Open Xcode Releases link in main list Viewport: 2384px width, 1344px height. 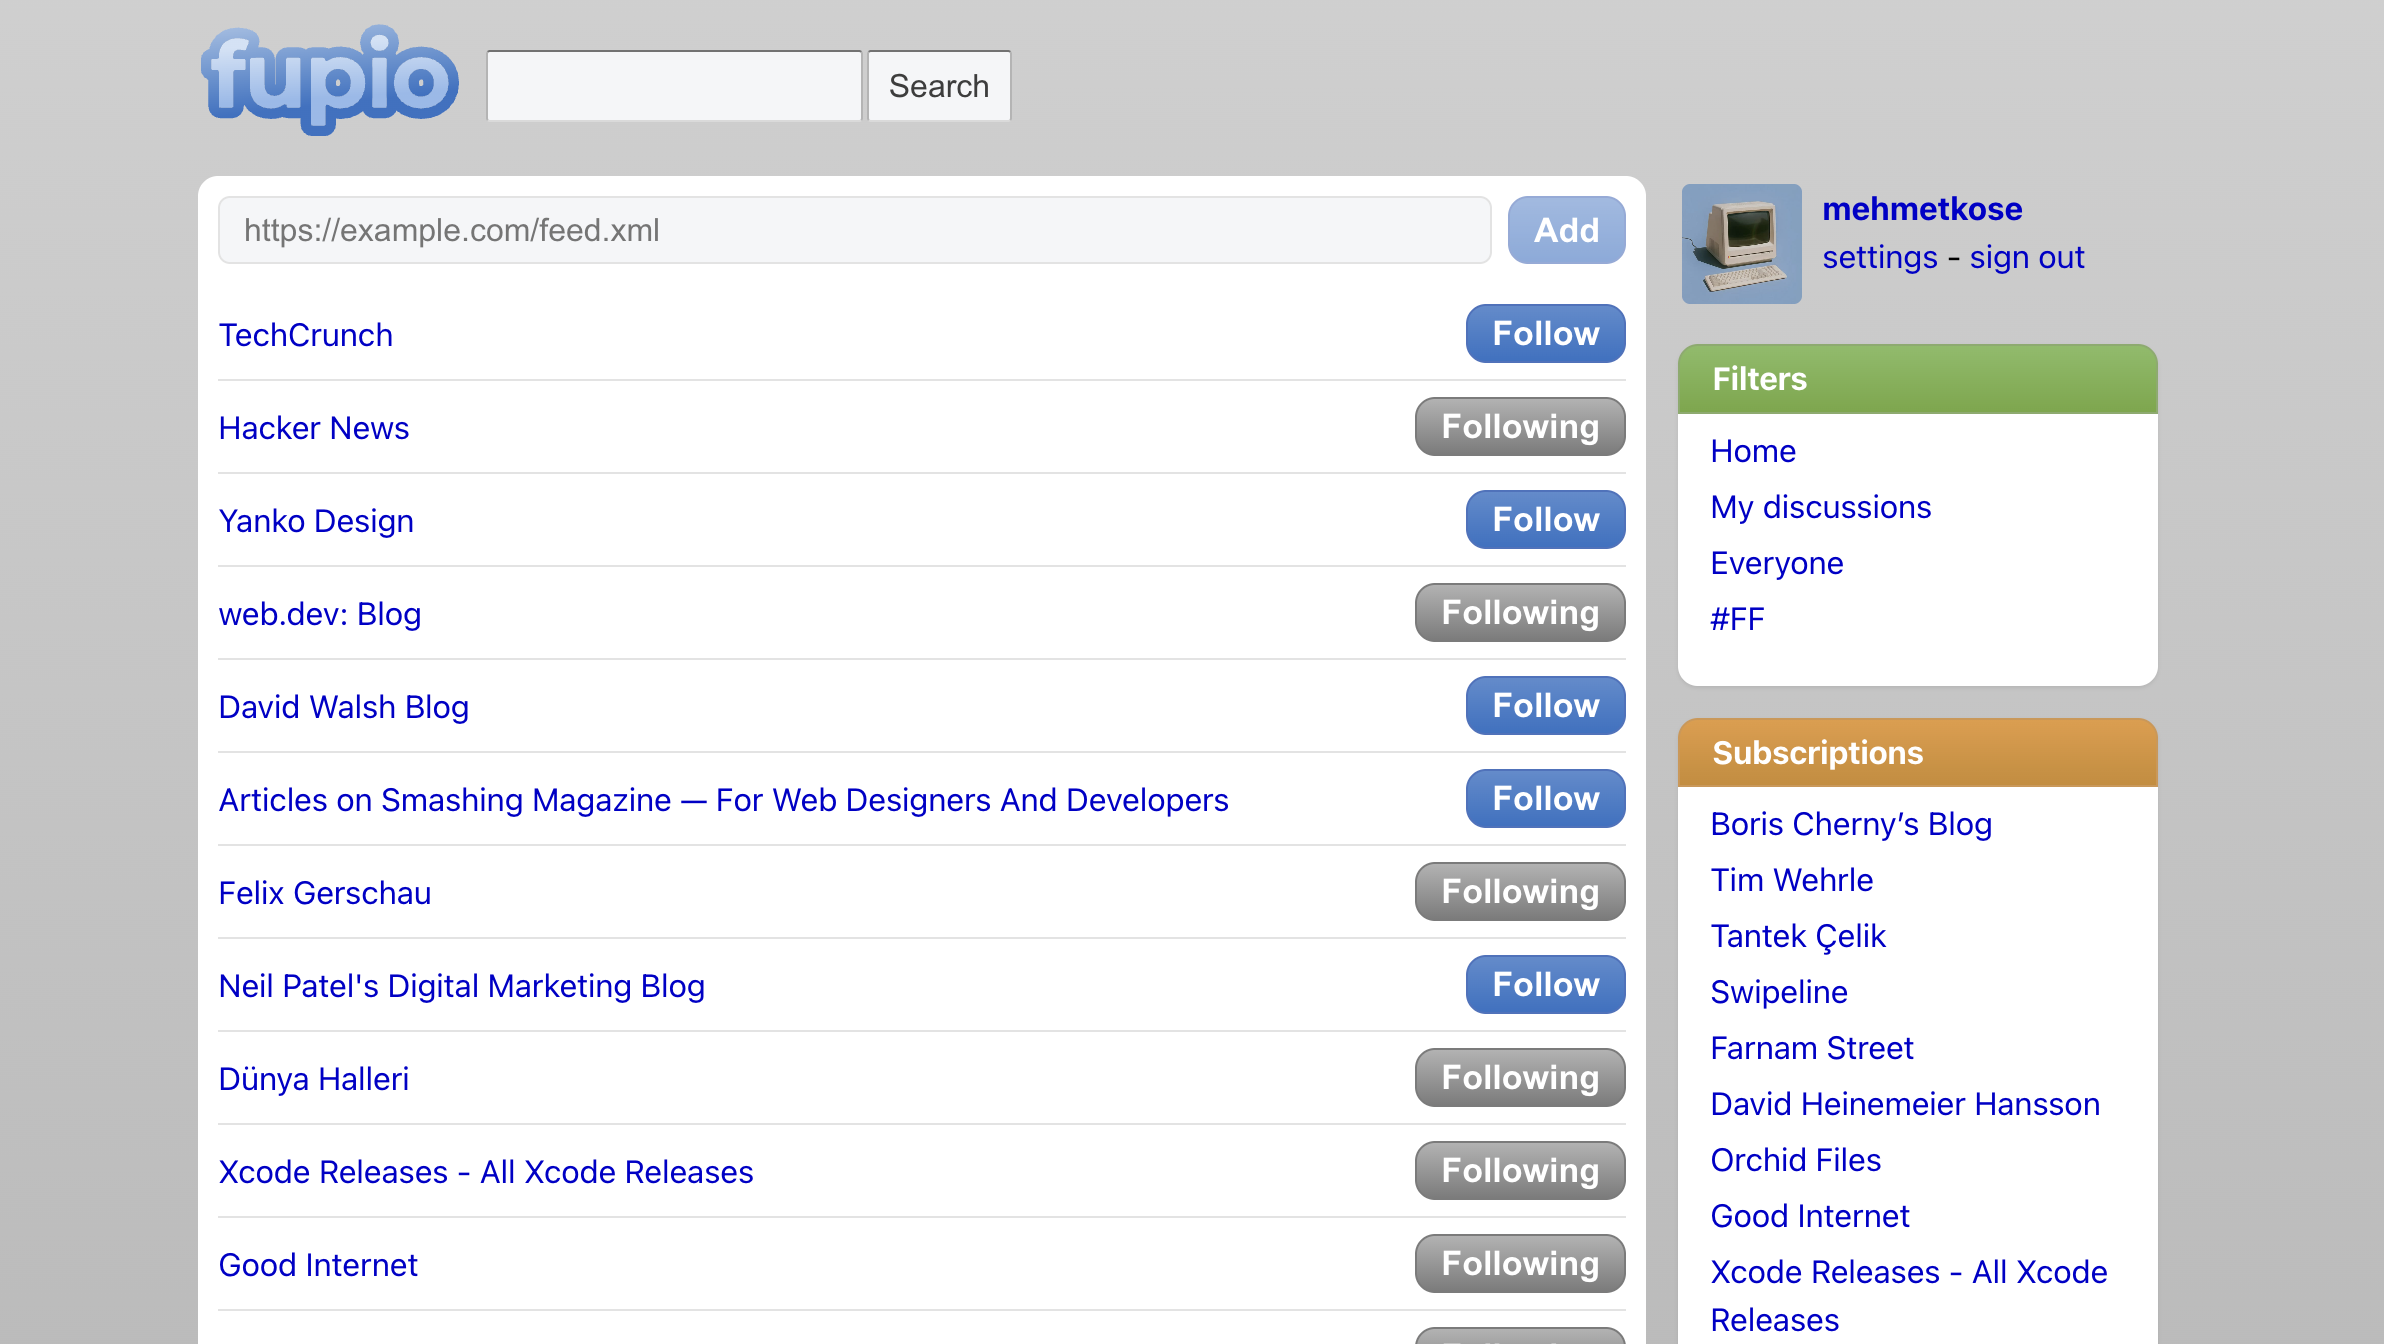coord(486,1172)
